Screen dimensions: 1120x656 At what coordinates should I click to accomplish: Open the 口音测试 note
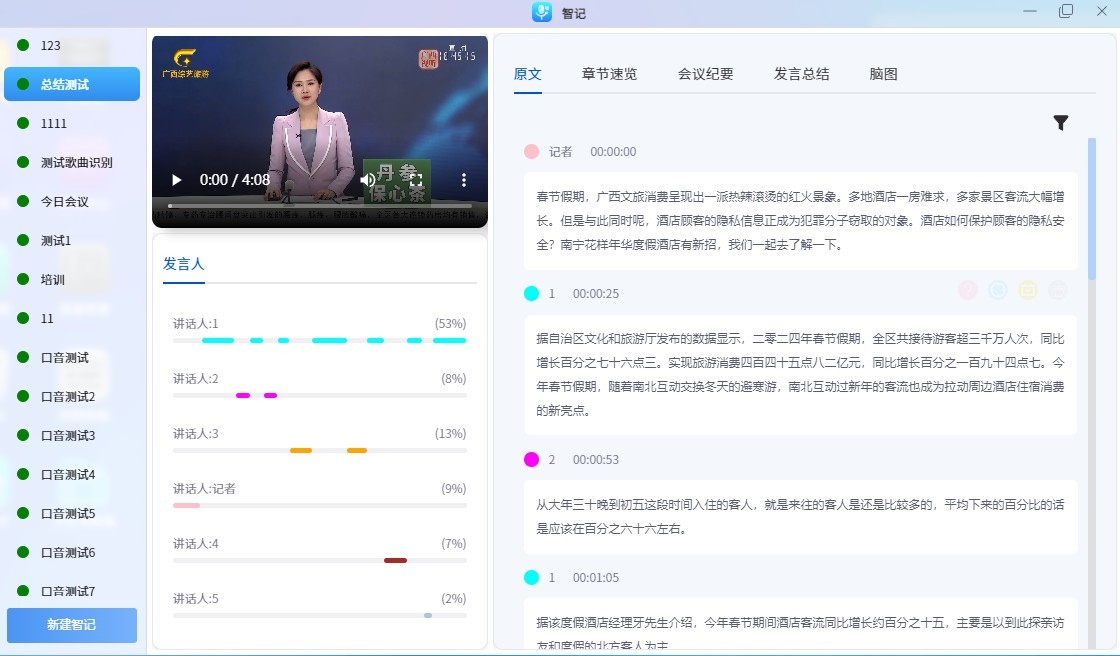pyautogui.click(x=72, y=357)
